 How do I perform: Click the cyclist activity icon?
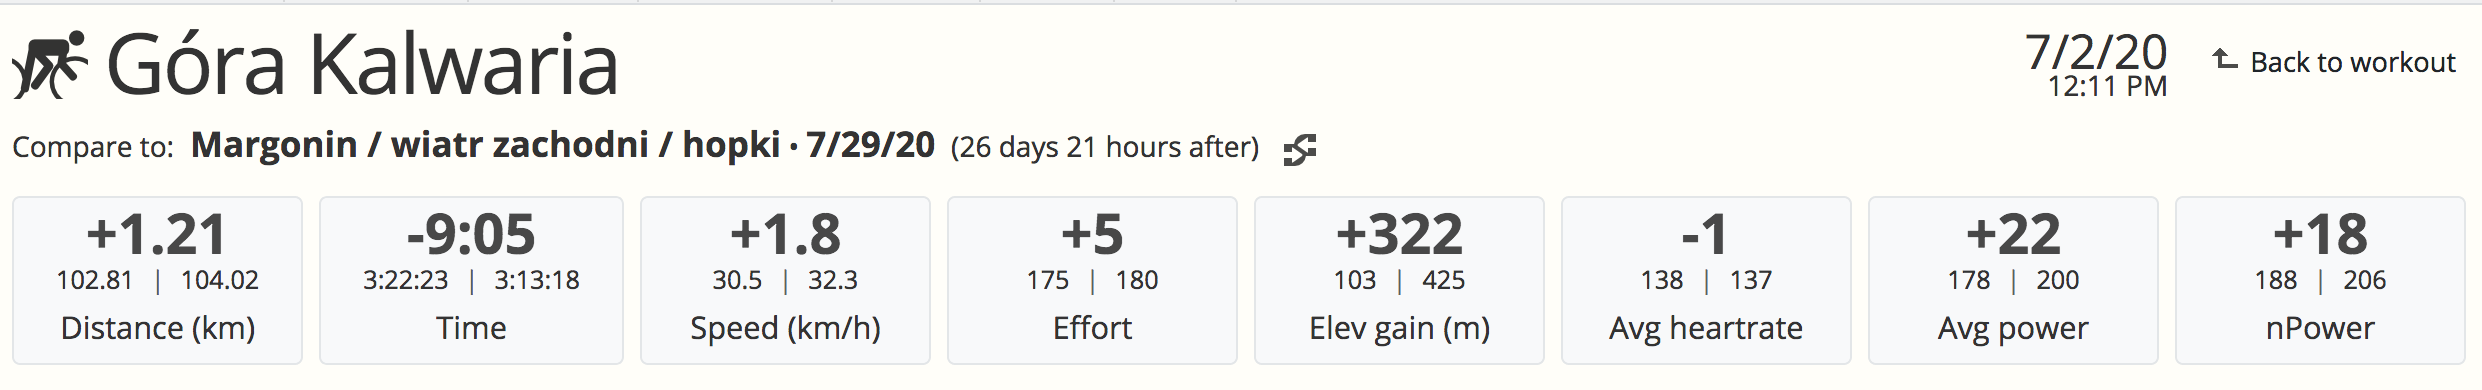pos(50,65)
